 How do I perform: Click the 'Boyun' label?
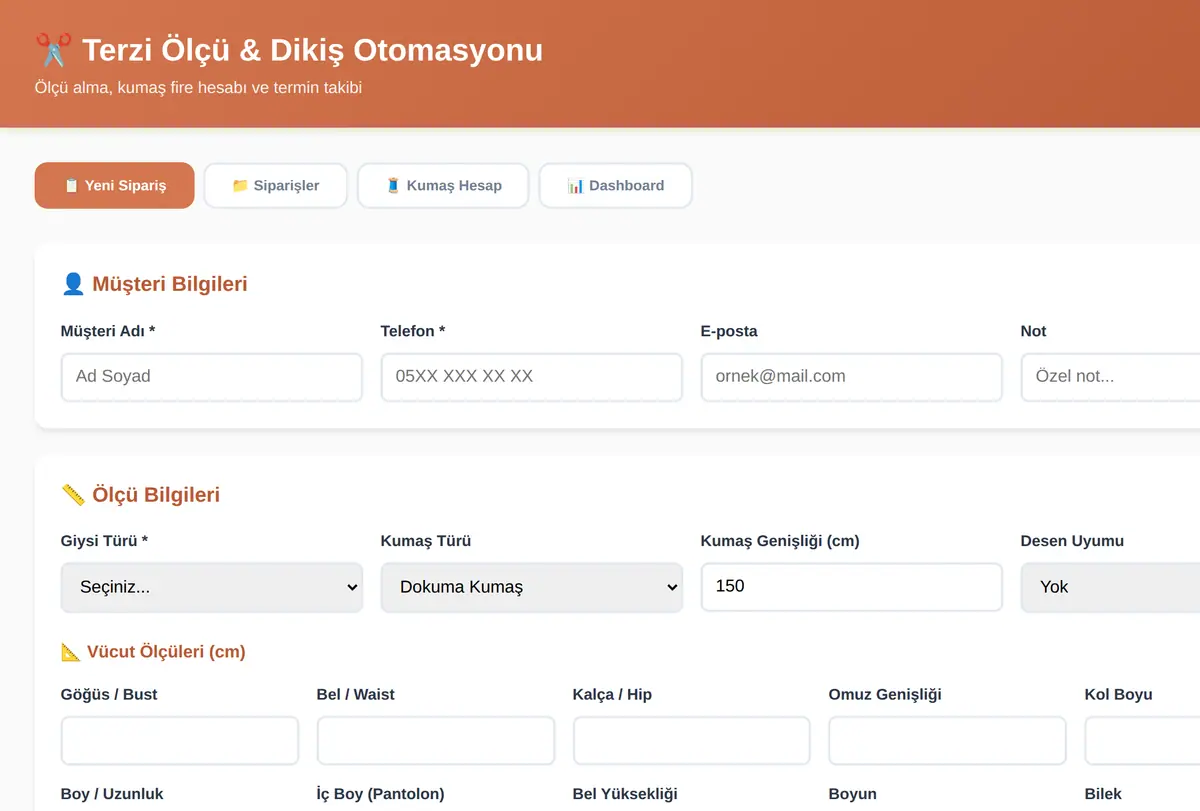pyautogui.click(x=853, y=794)
